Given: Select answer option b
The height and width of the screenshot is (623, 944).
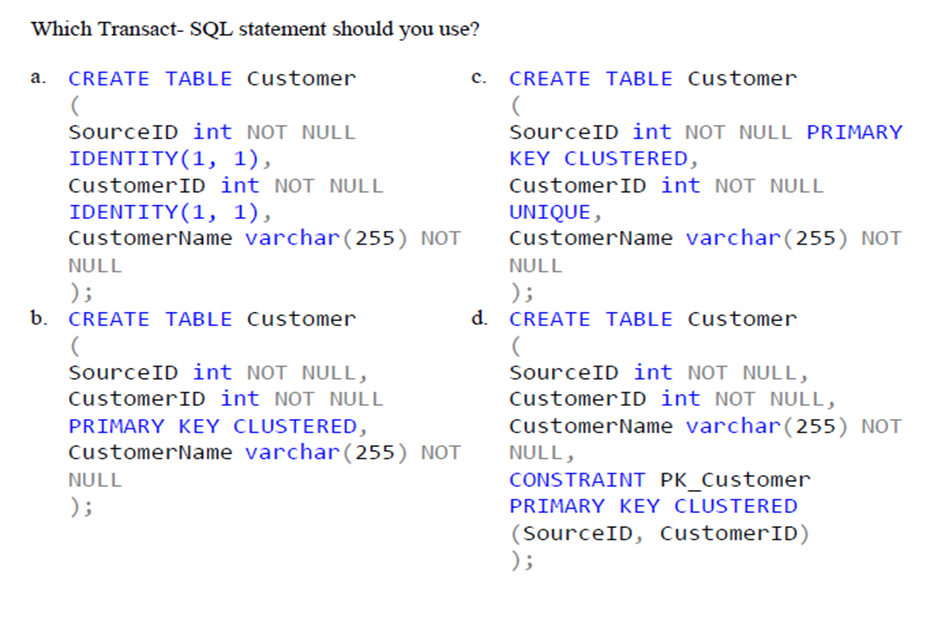Looking at the screenshot, I should point(38,318).
